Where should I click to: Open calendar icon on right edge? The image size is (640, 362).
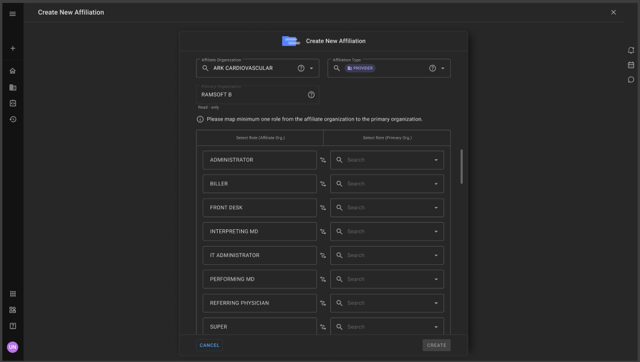tap(631, 65)
